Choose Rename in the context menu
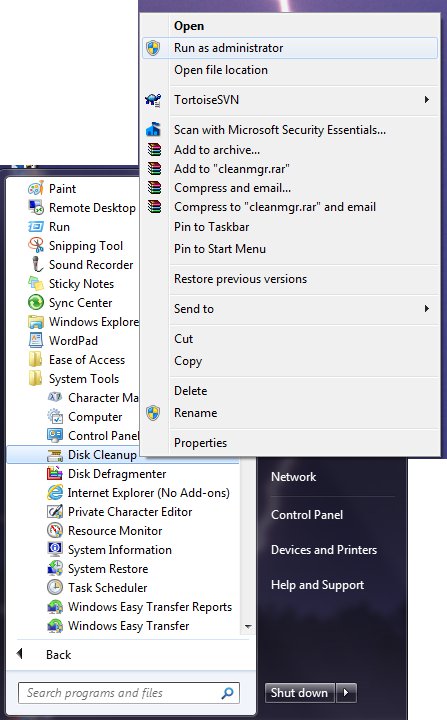The height and width of the screenshot is (720, 447). point(289,413)
